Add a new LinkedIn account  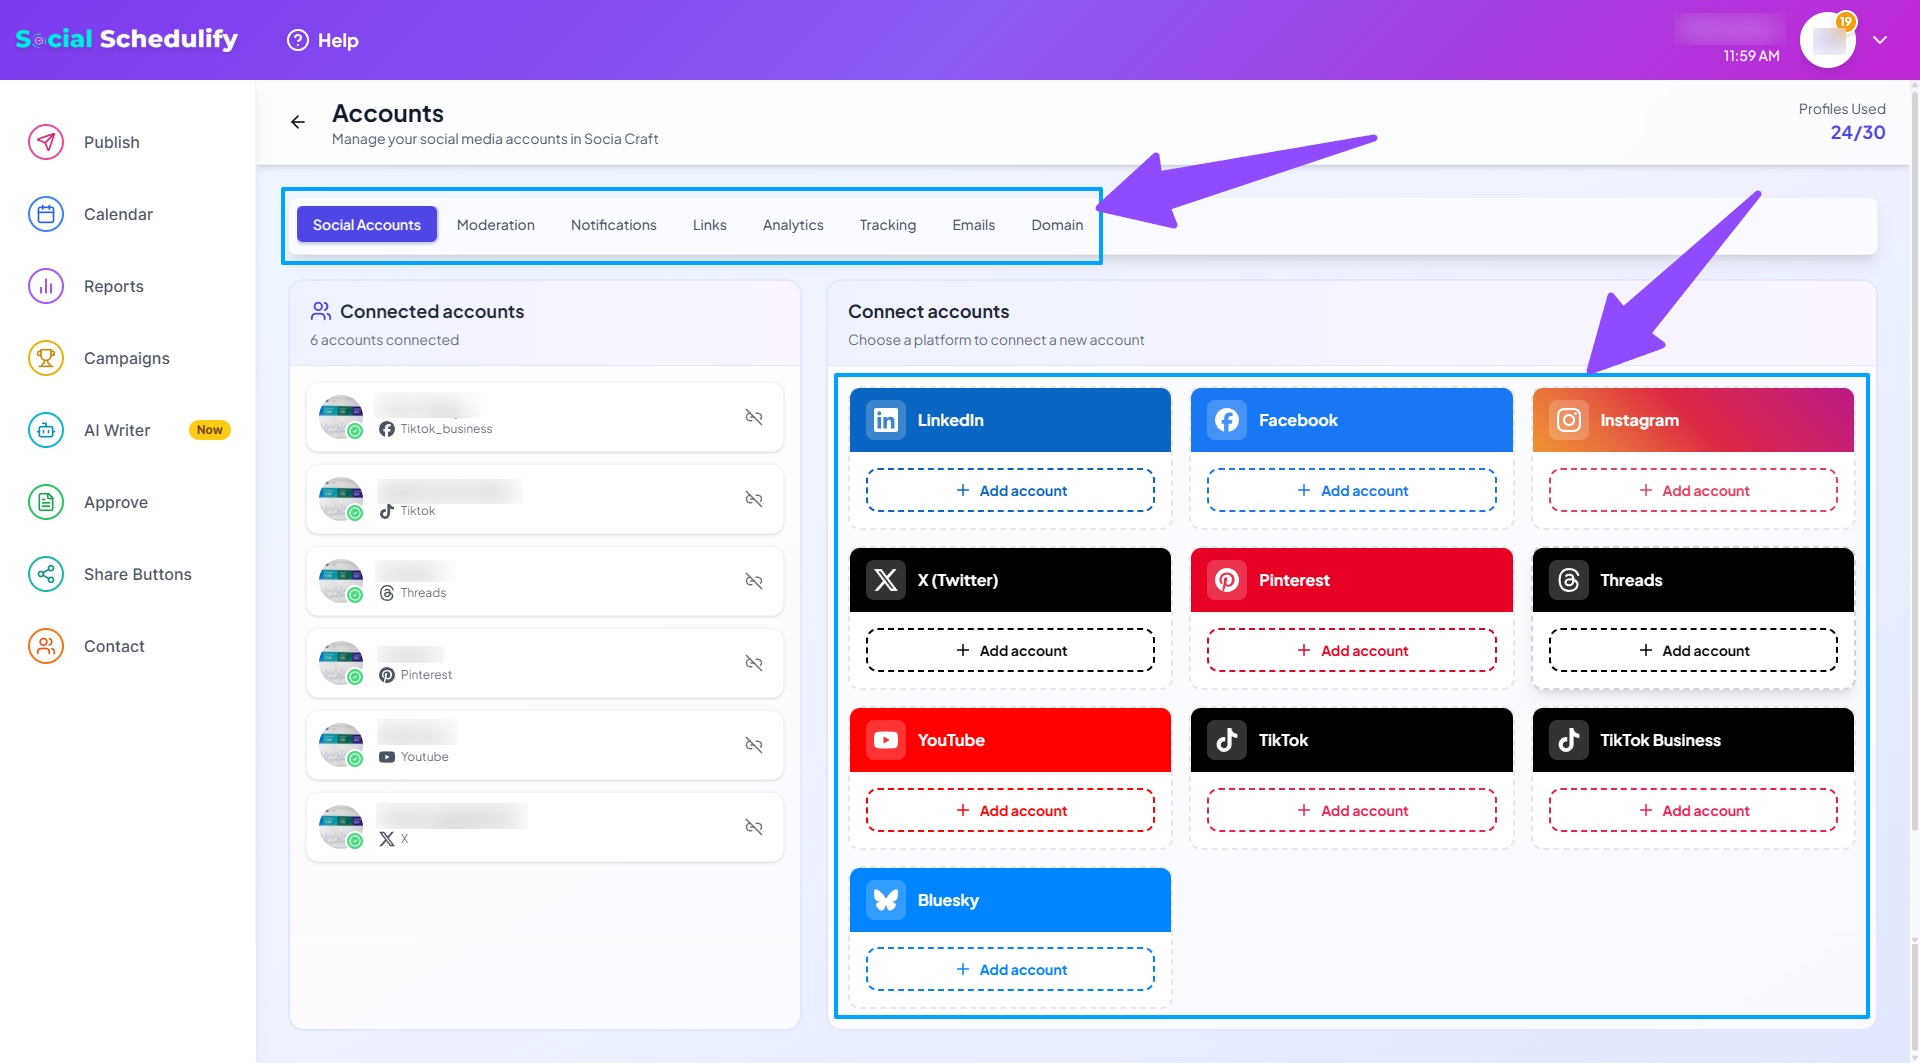pos(1010,490)
